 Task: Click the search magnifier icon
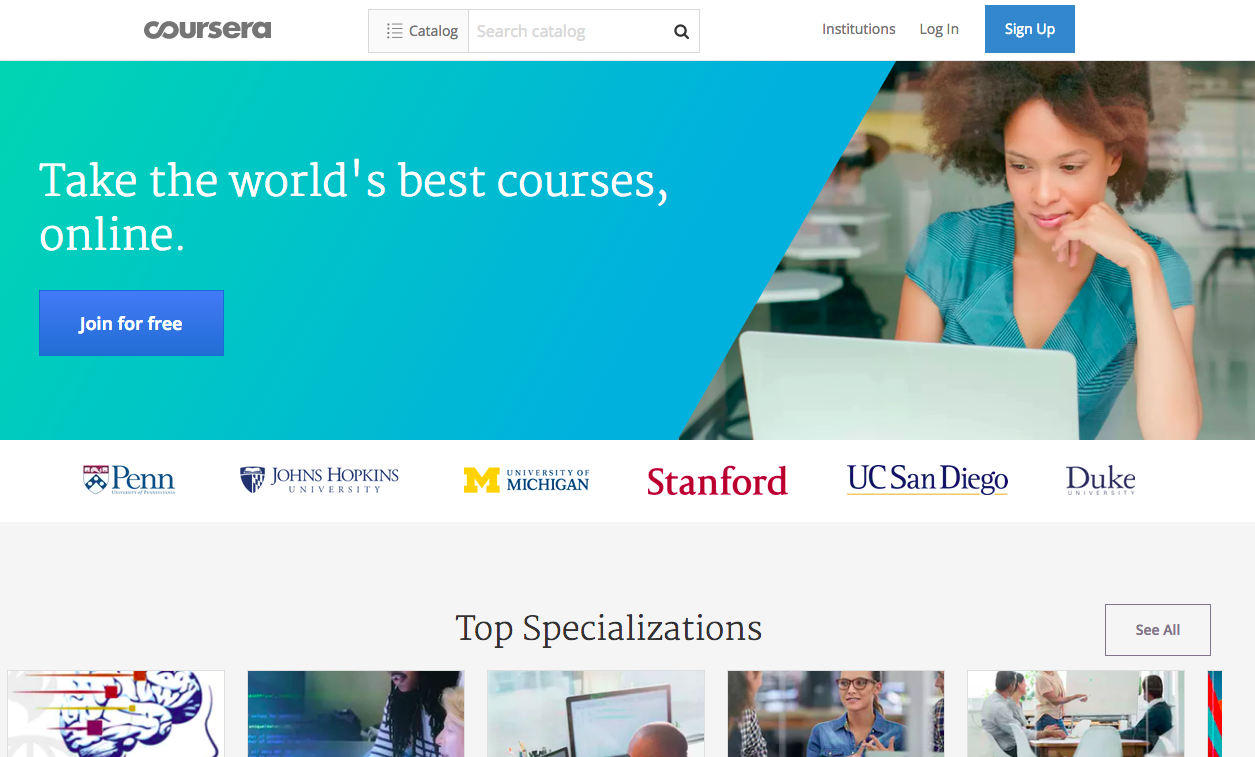click(x=681, y=32)
